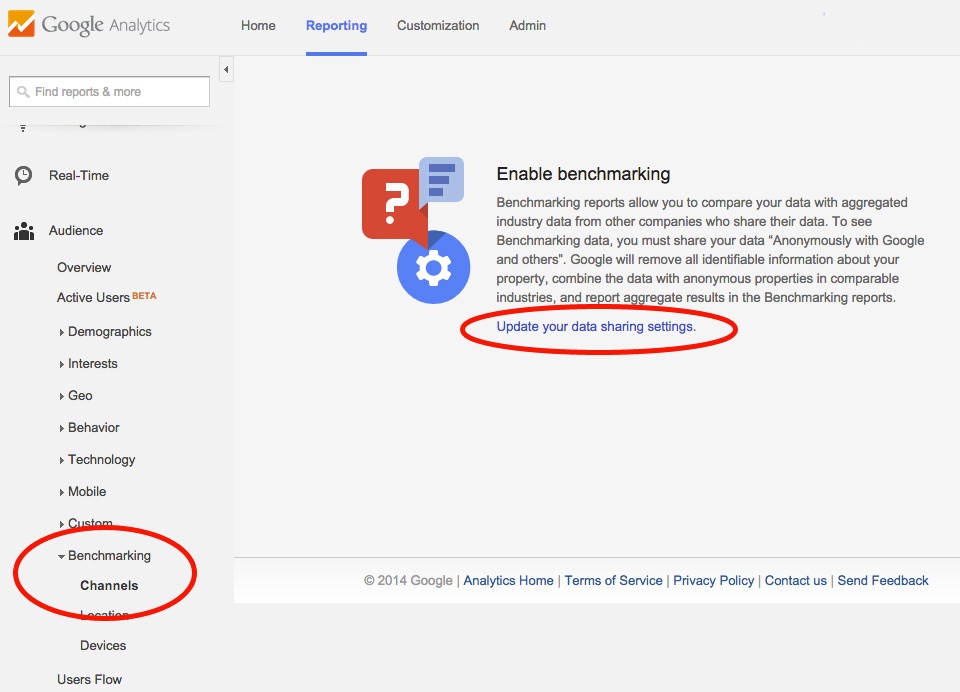Open the Privacy Policy link
This screenshot has height=692, width=960.
tap(713, 580)
